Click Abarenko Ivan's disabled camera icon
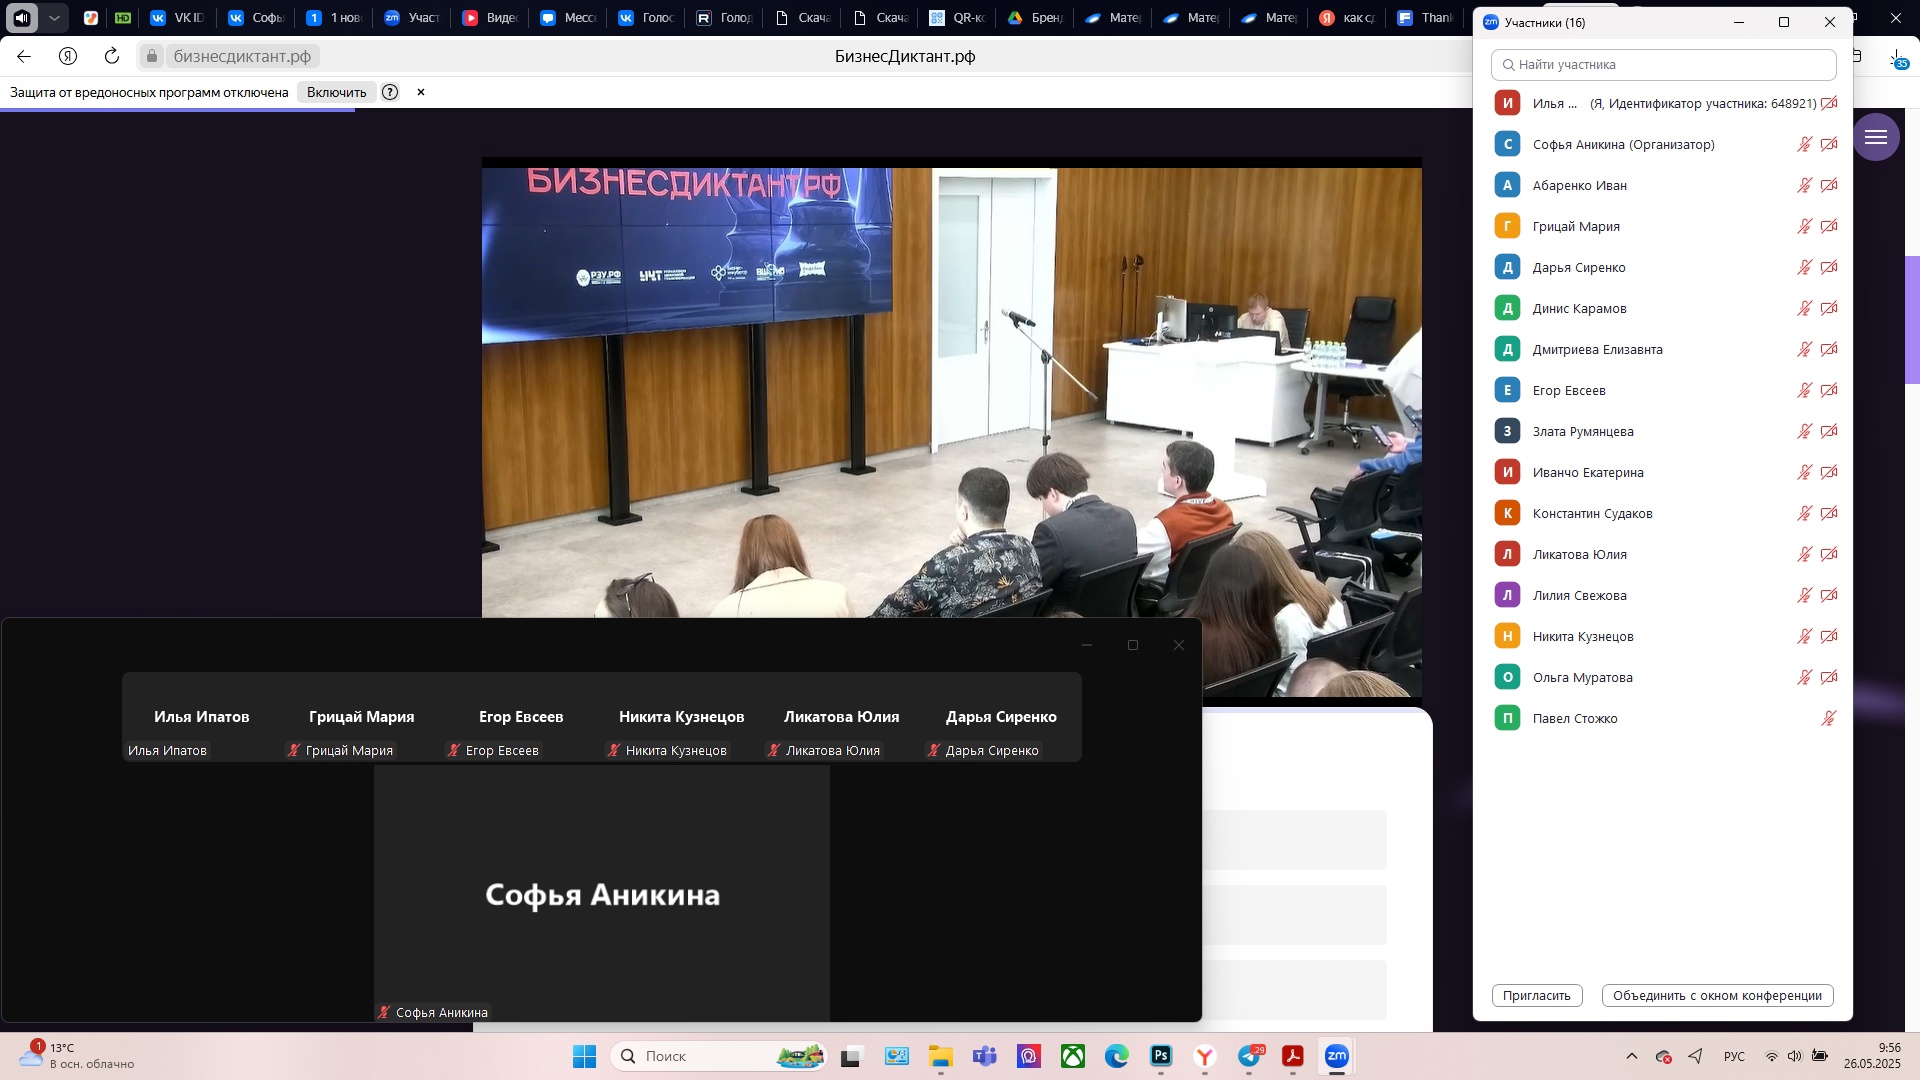The width and height of the screenshot is (1920, 1080). tap(1829, 185)
